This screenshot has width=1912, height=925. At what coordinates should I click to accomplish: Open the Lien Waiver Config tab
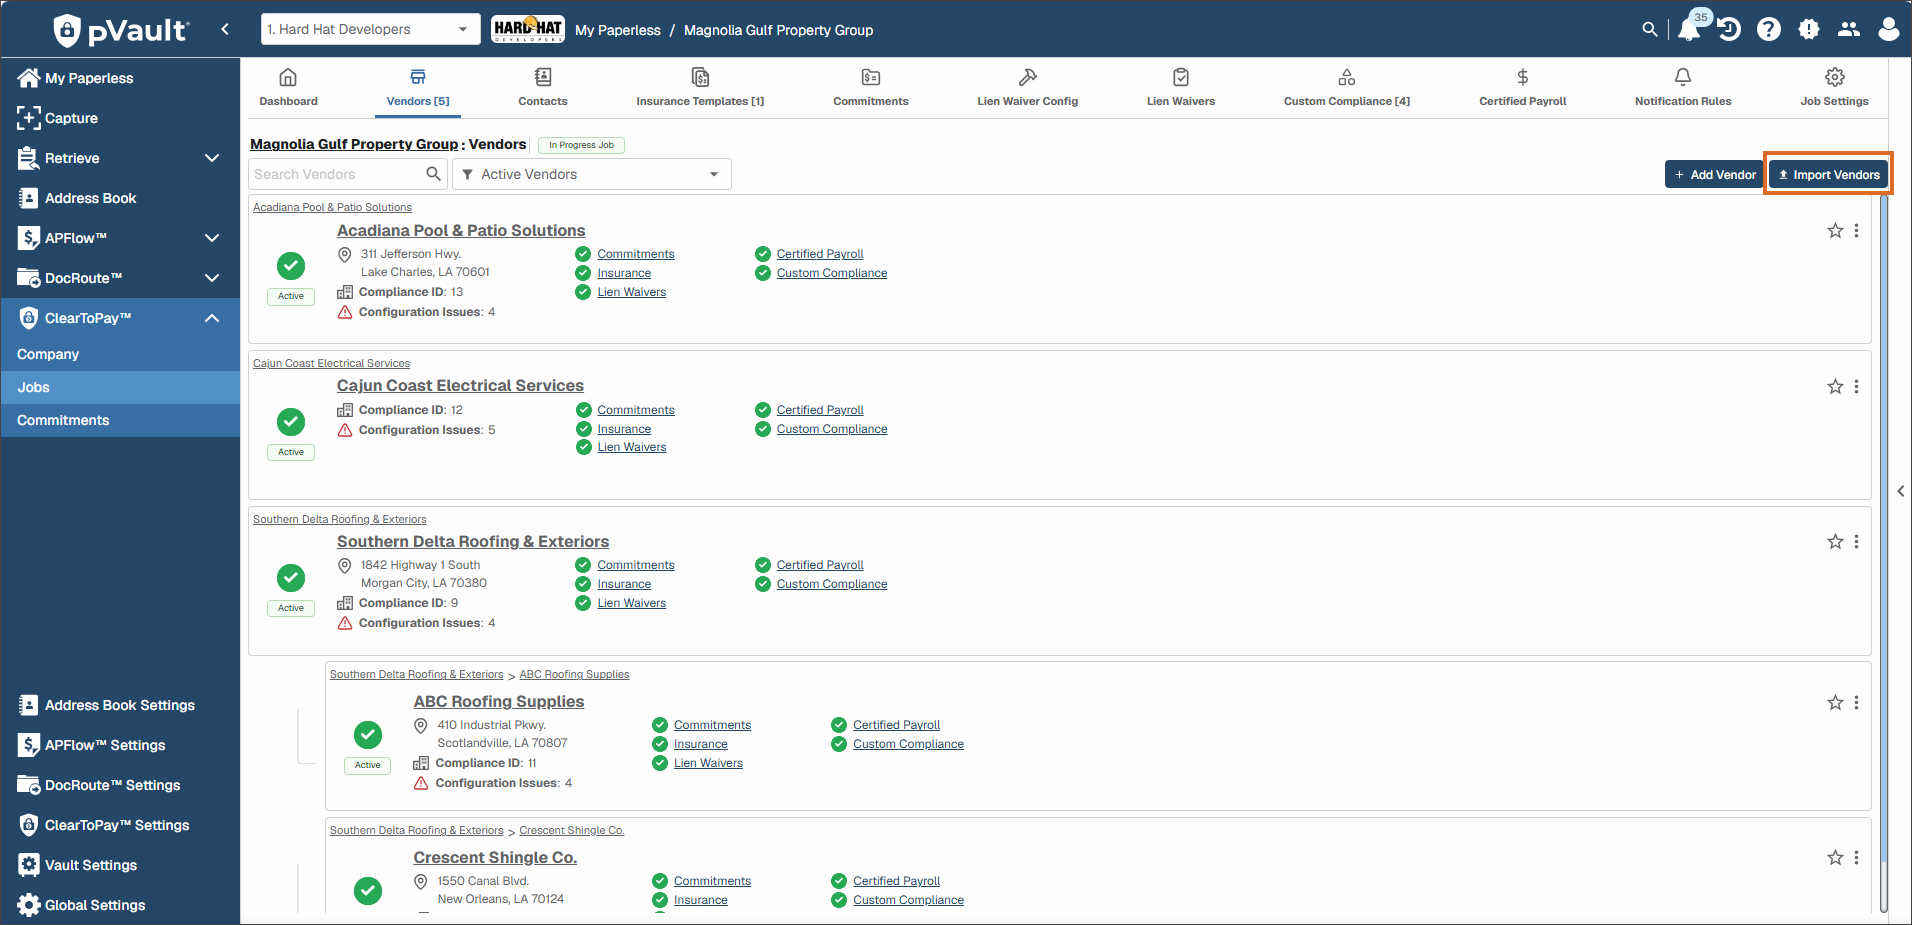pos(1028,87)
